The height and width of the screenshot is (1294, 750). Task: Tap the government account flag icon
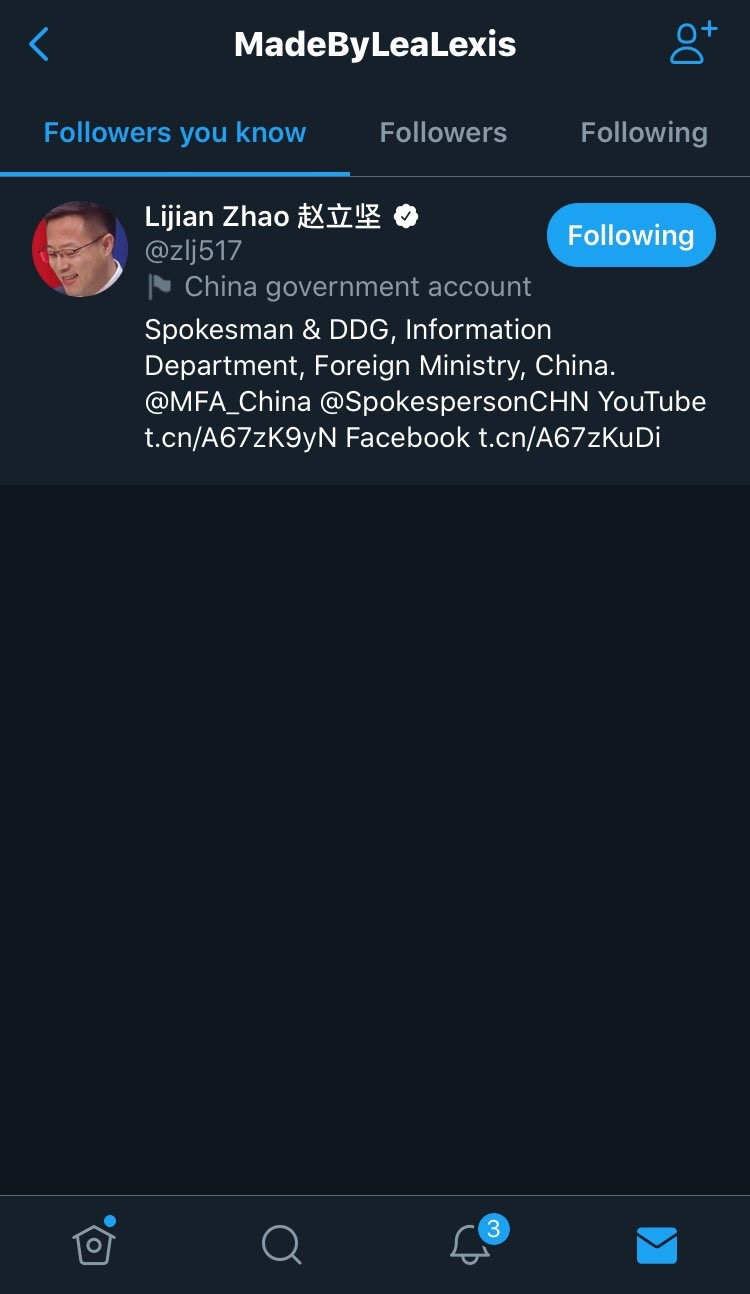[x=159, y=287]
